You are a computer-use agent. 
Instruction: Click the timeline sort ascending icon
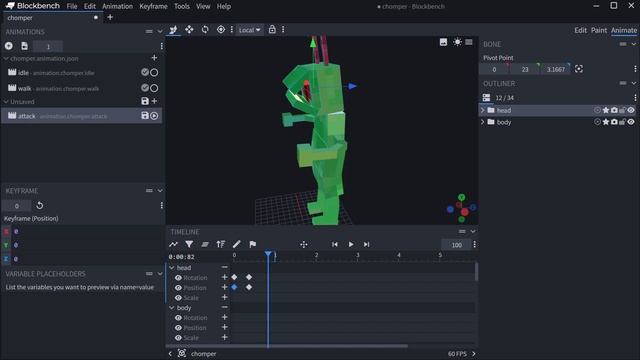point(221,244)
